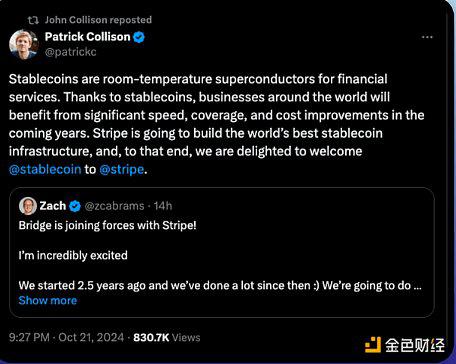456x364 pixels.
Task: Expand quoted tweet with Show more
Action: pyautogui.click(x=48, y=300)
